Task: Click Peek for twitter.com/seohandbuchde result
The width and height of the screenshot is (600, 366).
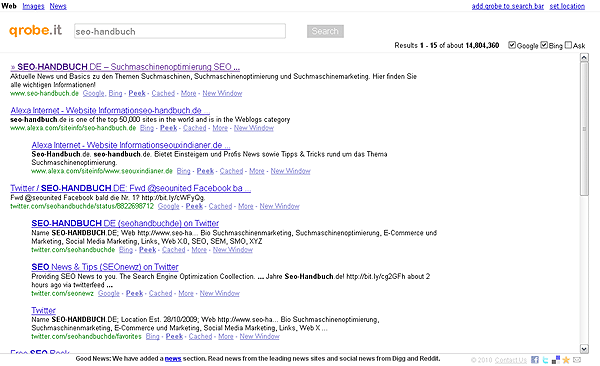Action: point(147,250)
